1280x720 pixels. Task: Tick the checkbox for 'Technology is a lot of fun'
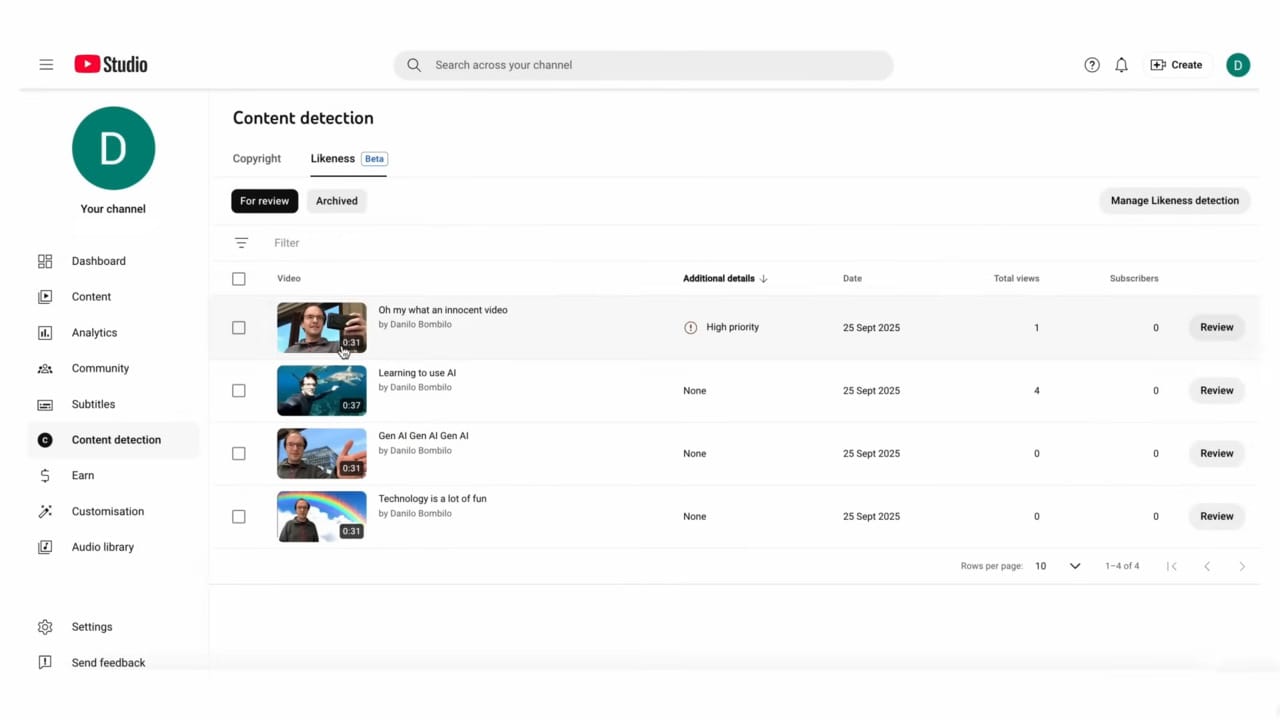[x=238, y=516]
